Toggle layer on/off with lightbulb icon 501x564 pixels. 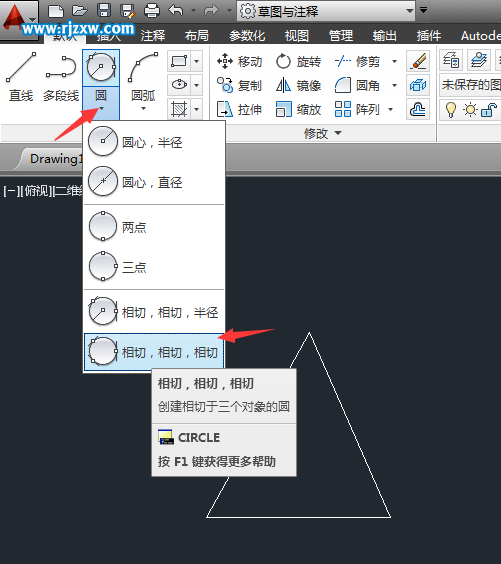(x=450, y=109)
